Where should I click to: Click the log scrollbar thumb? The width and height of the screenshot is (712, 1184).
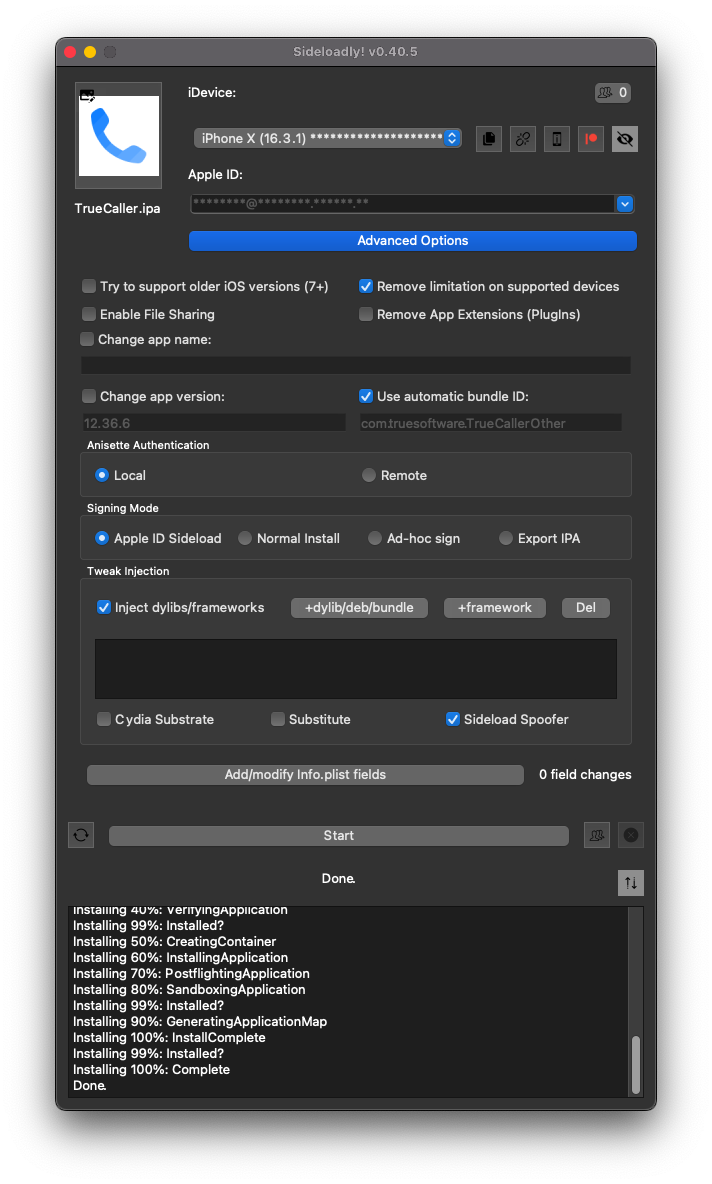(x=636, y=1065)
